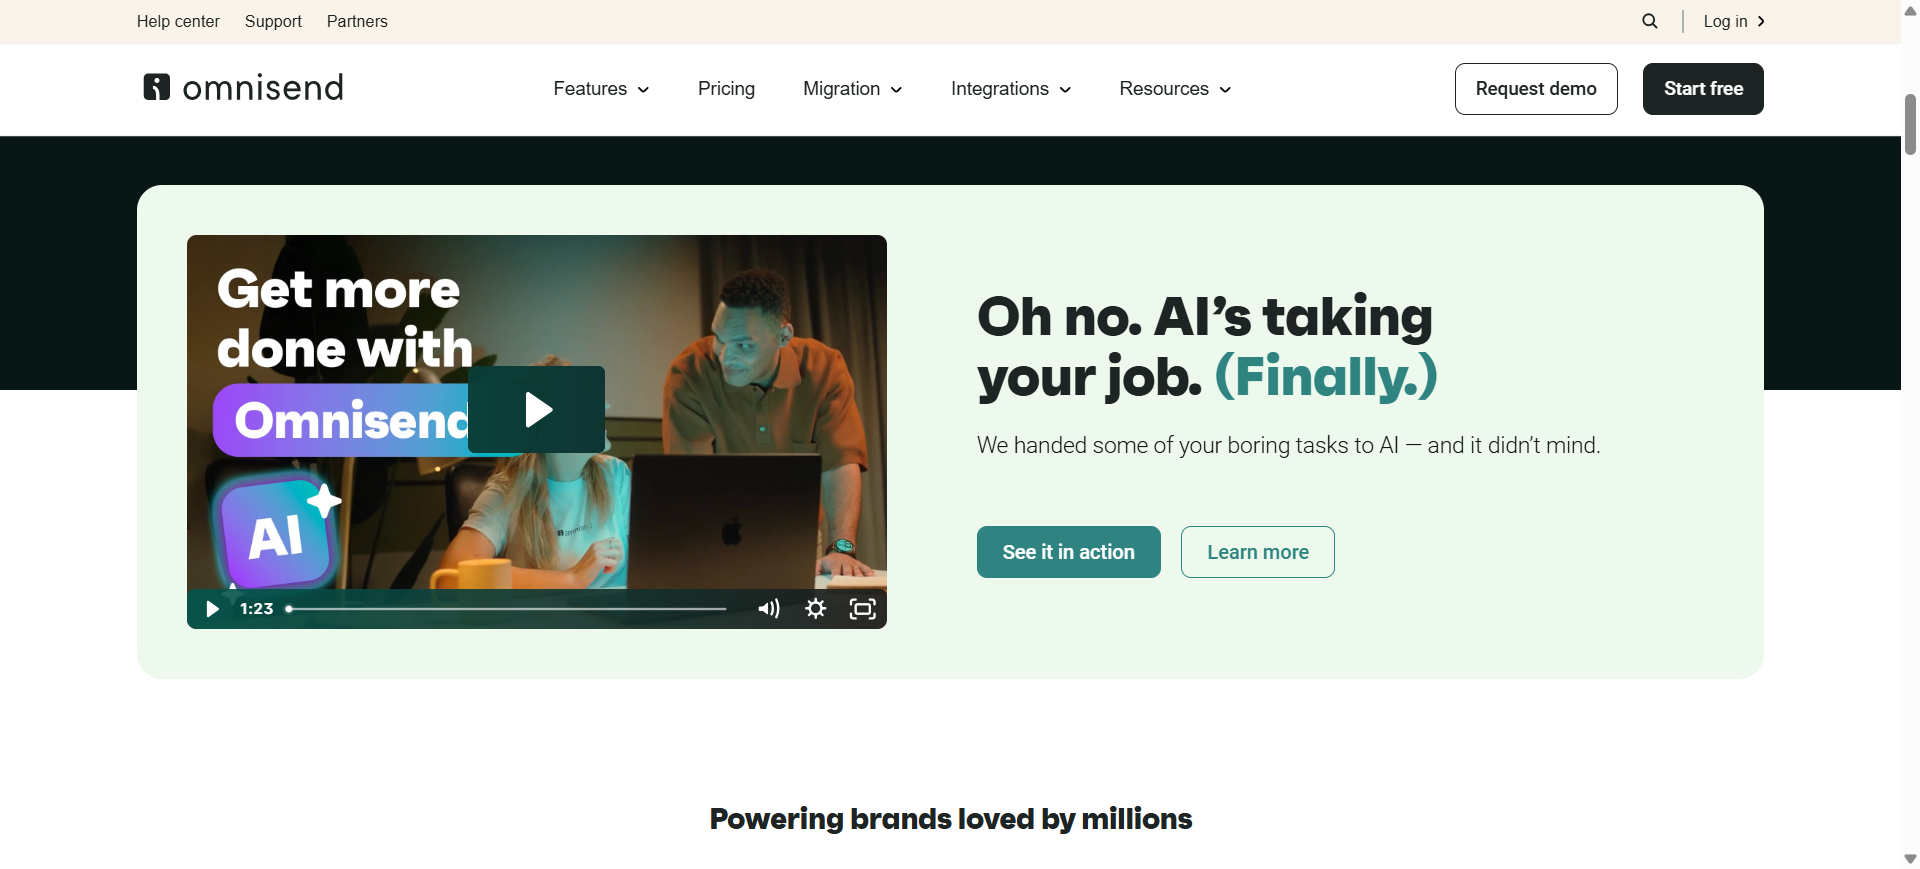Expand the Integrations dropdown menu
Viewport: 1920px width, 869px height.
tap(1011, 89)
